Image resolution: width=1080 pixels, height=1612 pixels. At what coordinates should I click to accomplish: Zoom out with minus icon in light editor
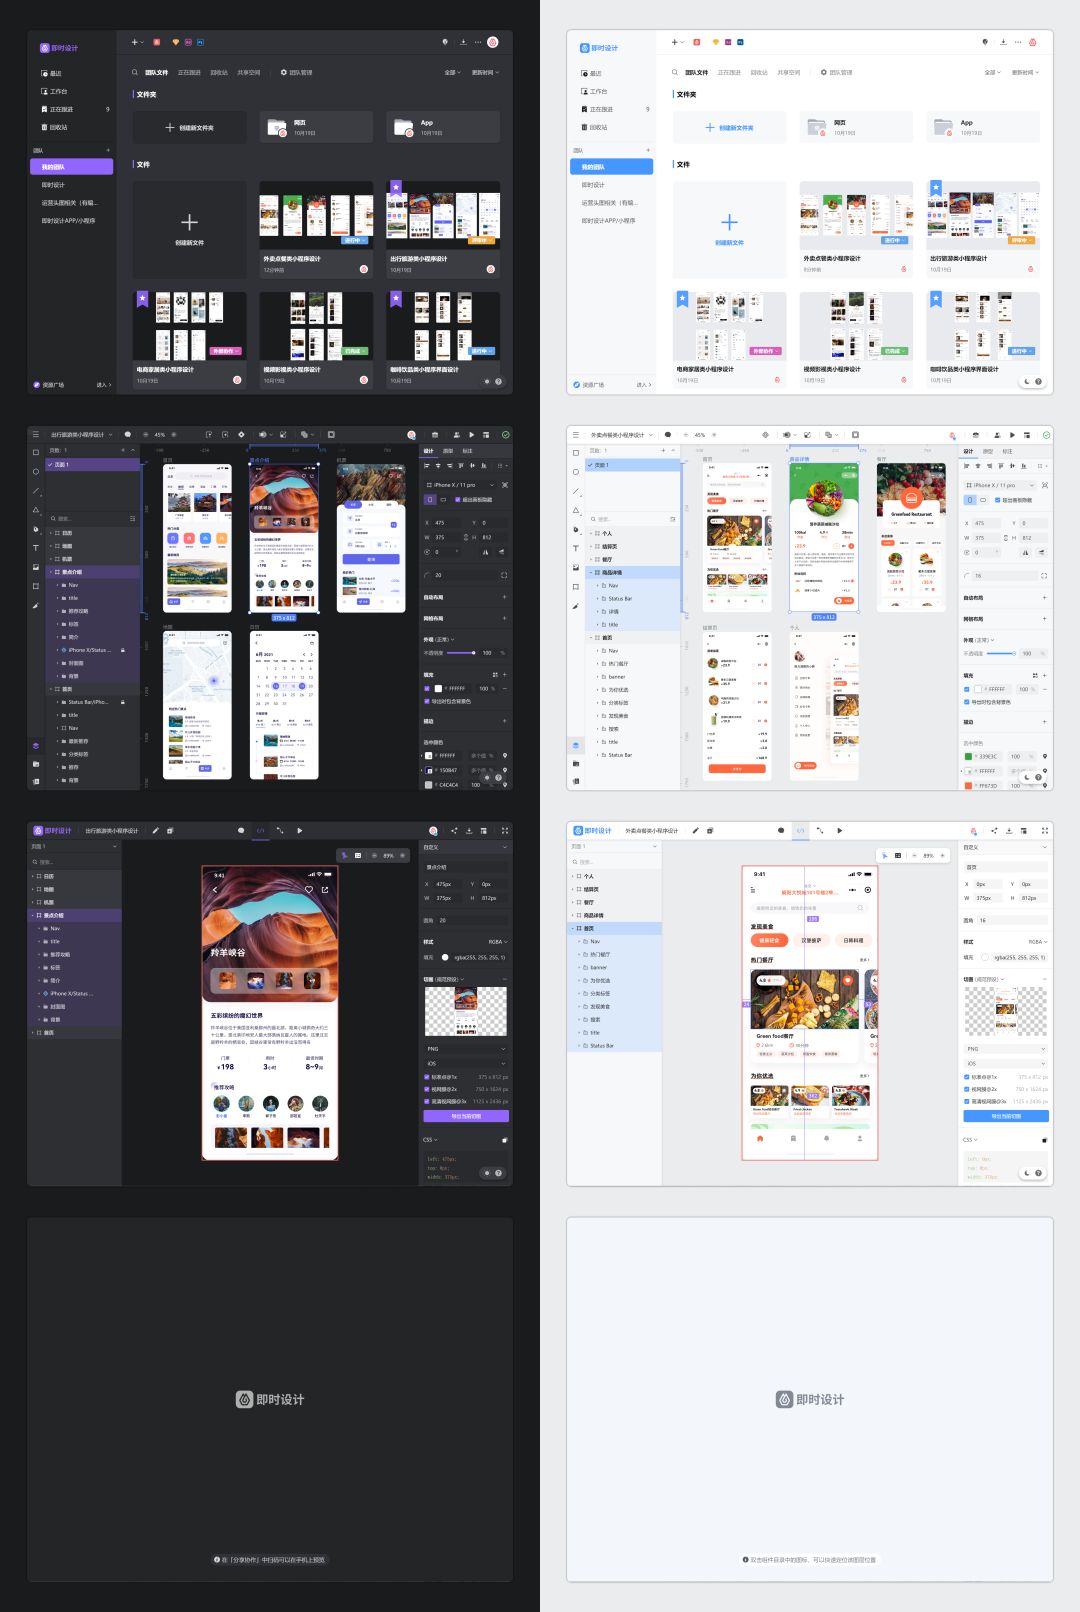pos(685,435)
